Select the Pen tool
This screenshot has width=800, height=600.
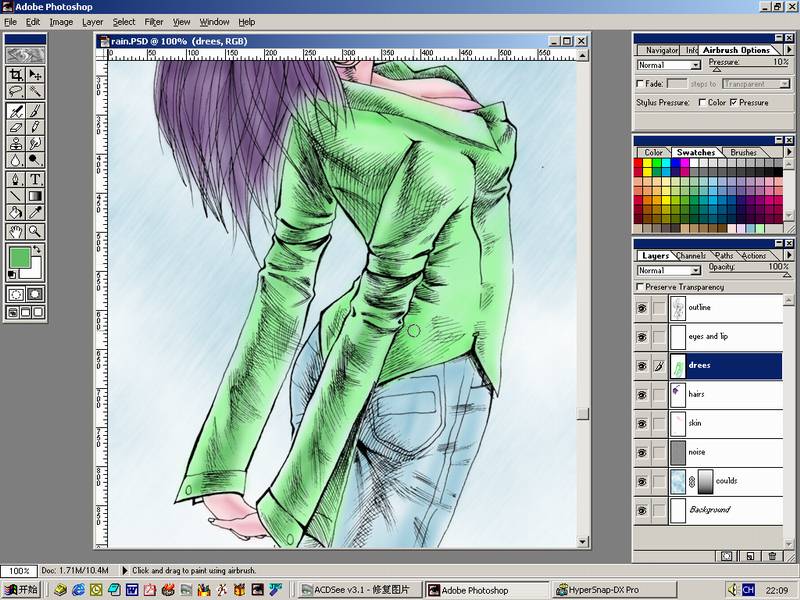(x=16, y=179)
